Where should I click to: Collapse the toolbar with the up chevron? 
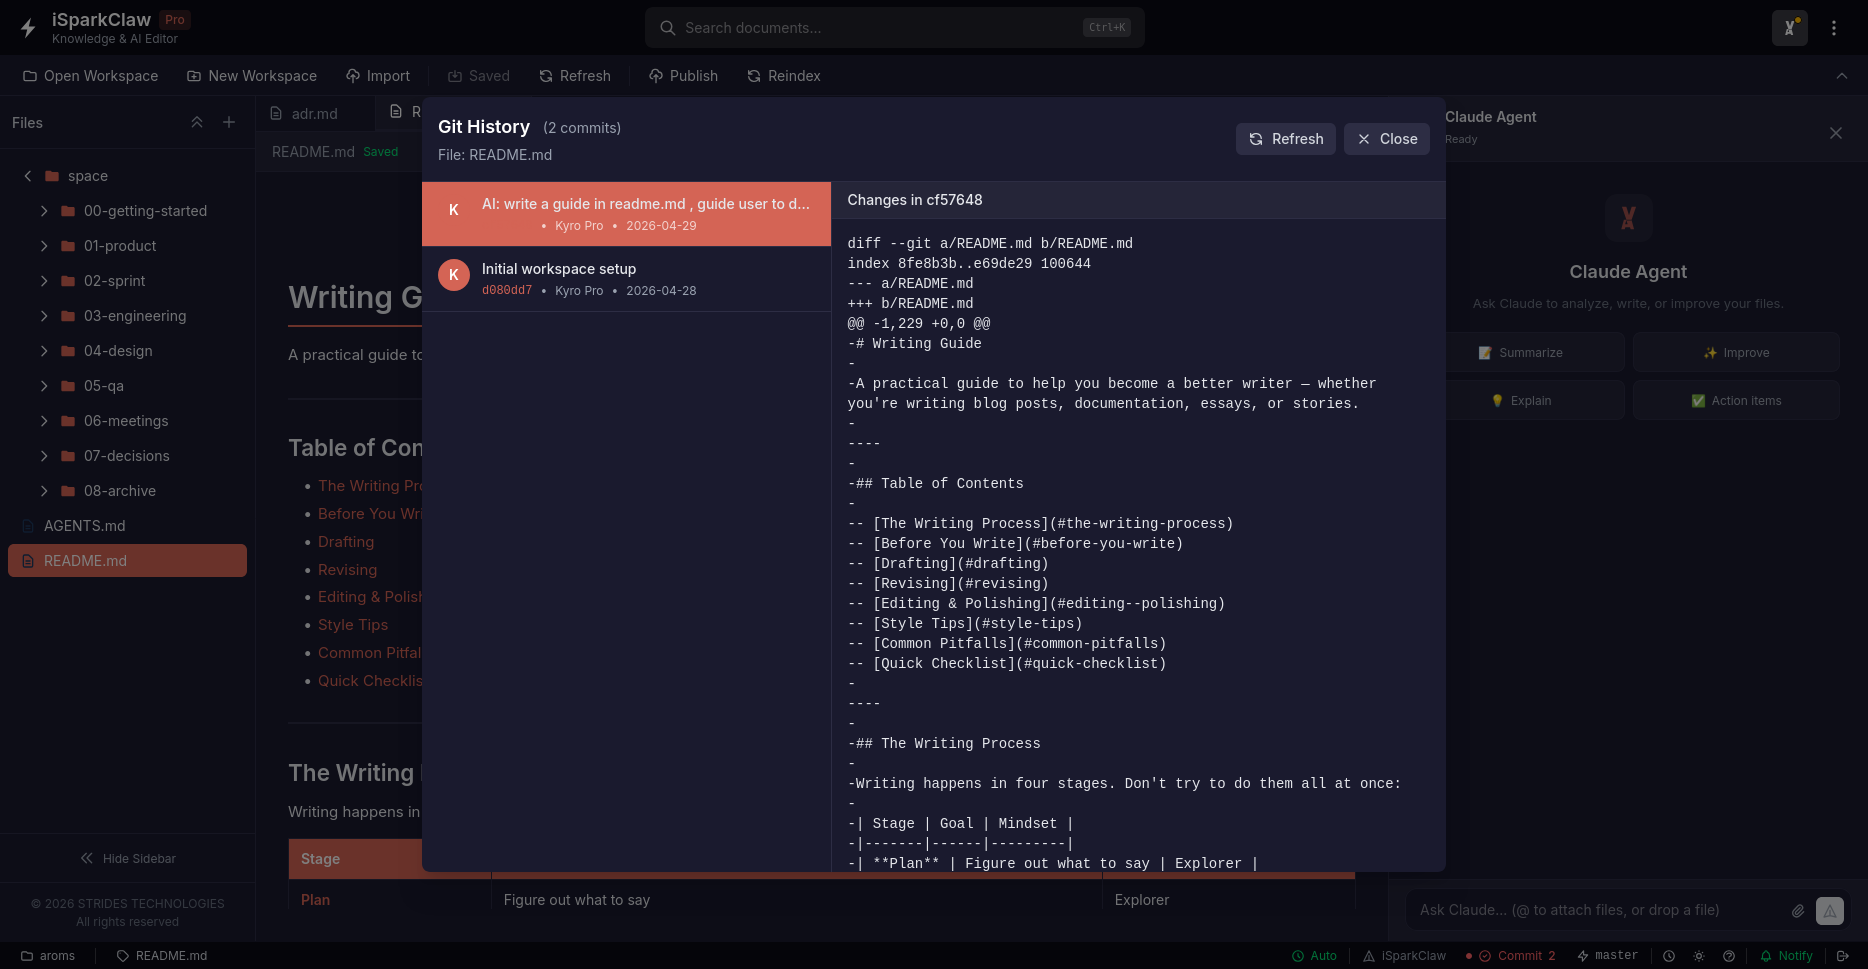click(1841, 76)
